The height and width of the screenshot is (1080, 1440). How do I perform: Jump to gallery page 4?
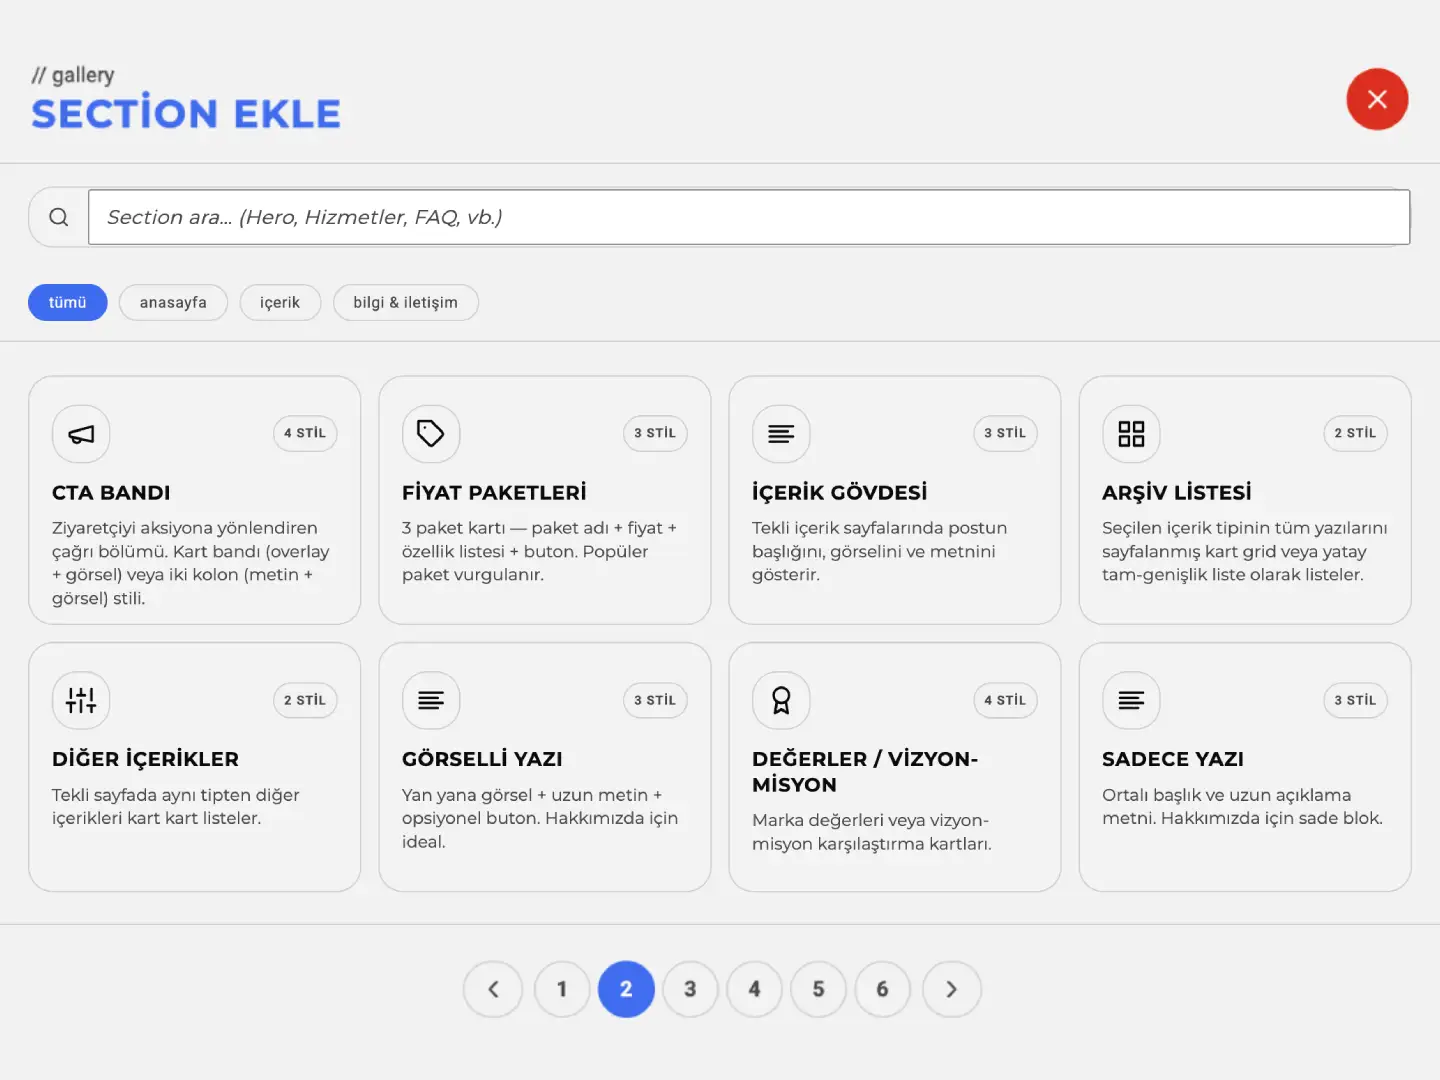click(x=754, y=989)
